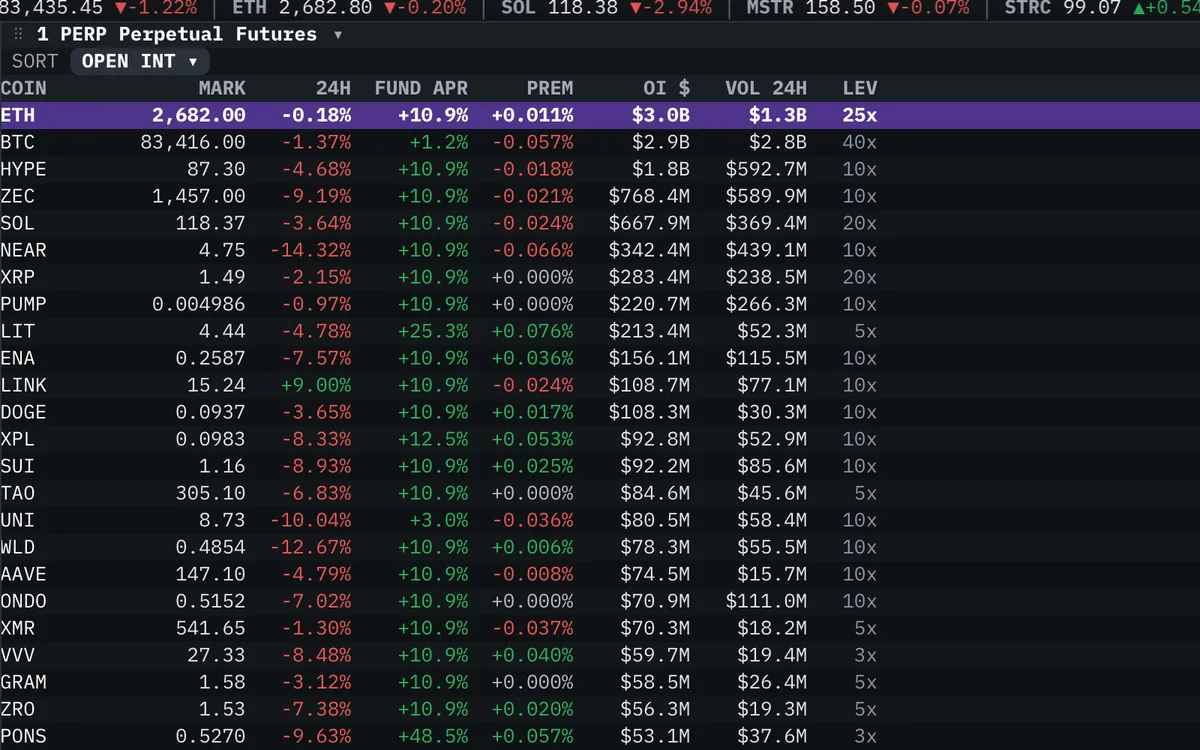
Task: Click NEAR's -14.32% 24H change
Action: pos(311,250)
